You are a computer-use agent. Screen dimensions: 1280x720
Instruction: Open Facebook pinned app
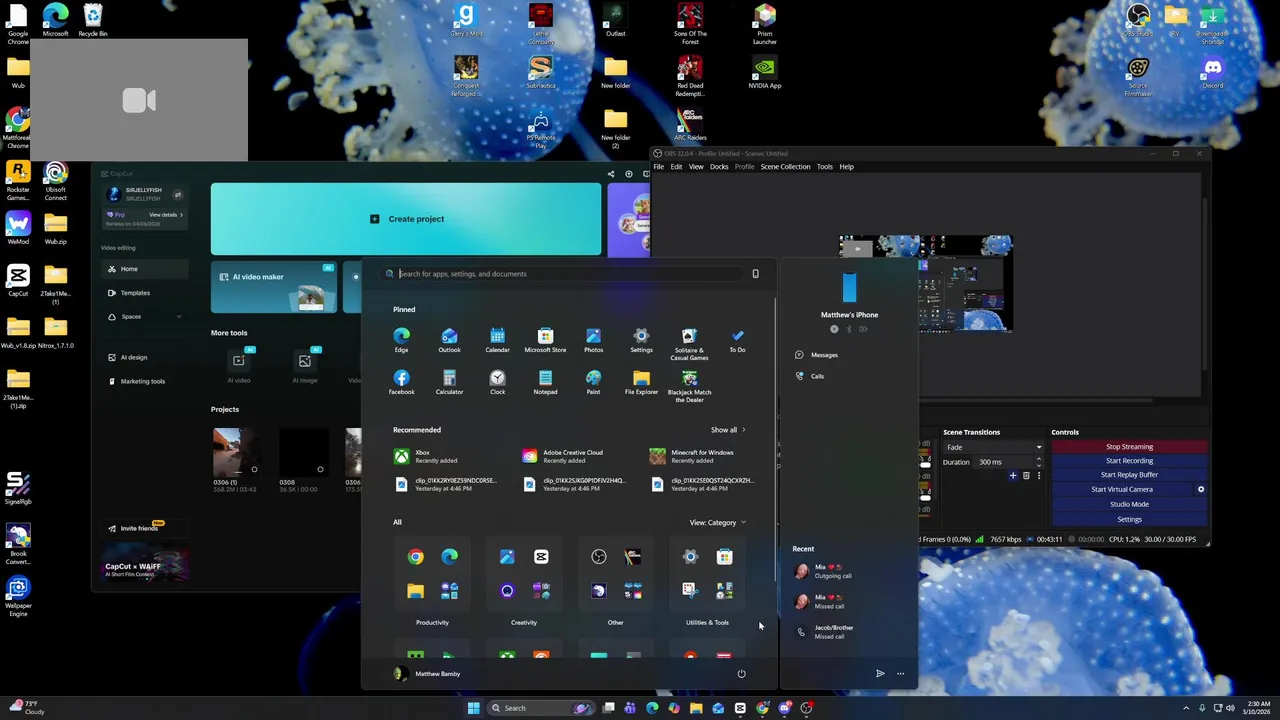coord(401,382)
